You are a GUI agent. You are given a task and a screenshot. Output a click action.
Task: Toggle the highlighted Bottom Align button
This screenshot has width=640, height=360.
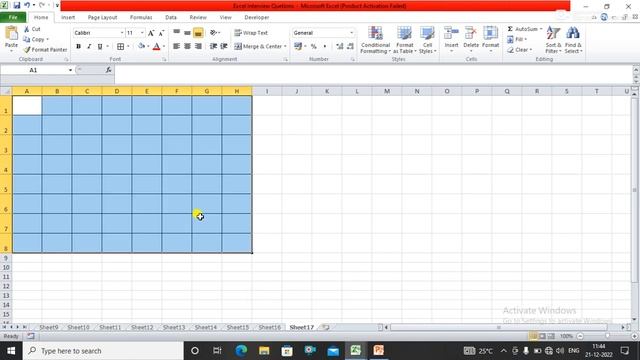[x=198, y=33]
